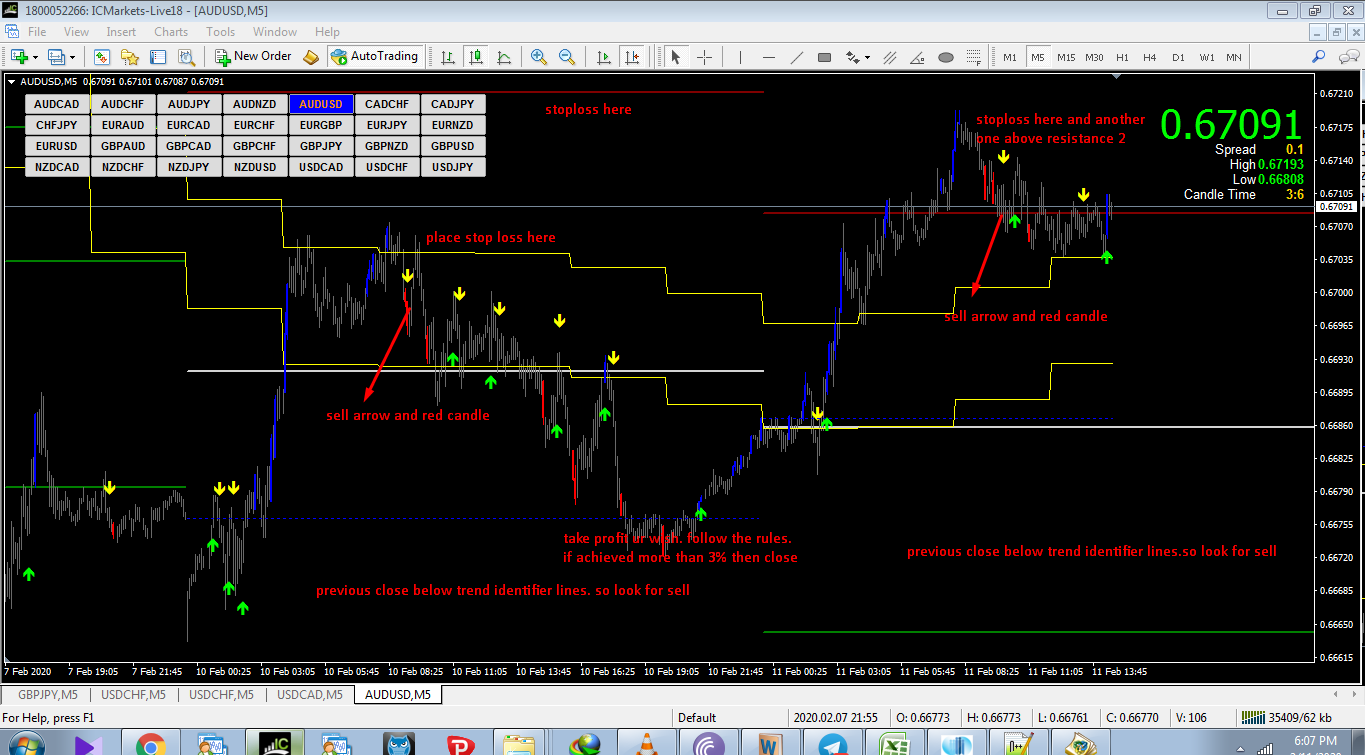This screenshot has width=1365, height=755.
Task: Load the NZDUSD symbol button
Action: coord(255,167)
